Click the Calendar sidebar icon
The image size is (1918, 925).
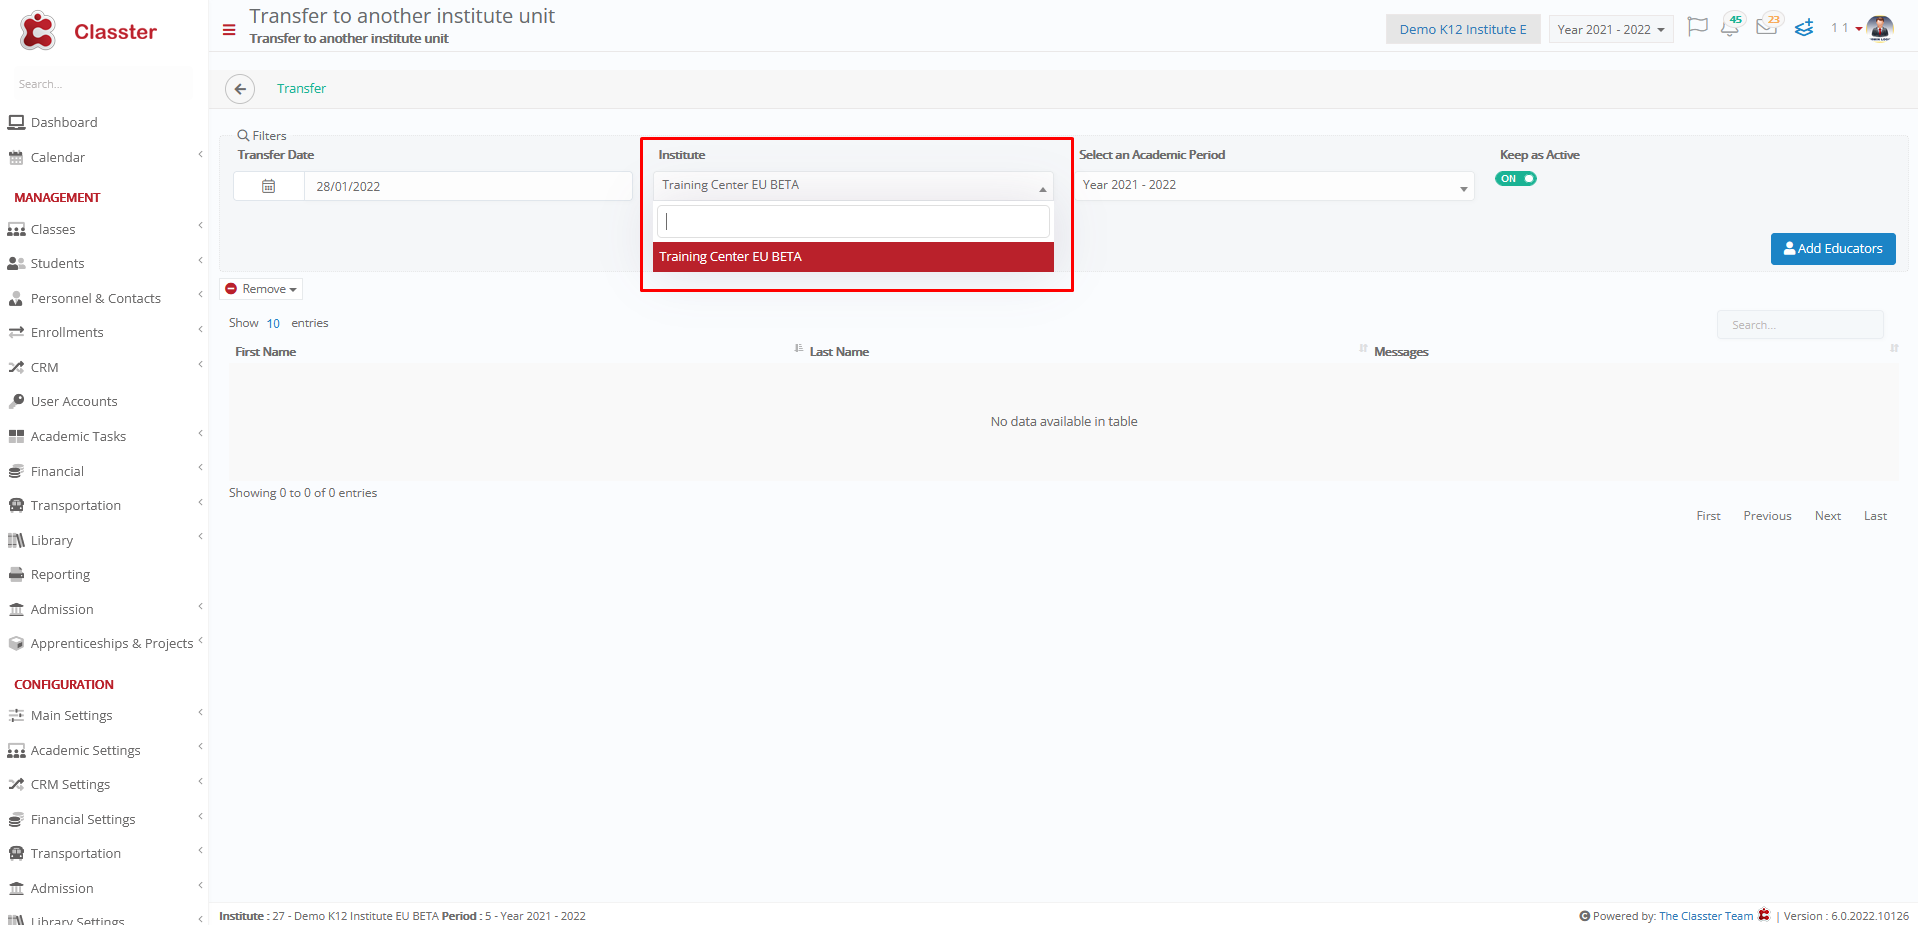16,157
